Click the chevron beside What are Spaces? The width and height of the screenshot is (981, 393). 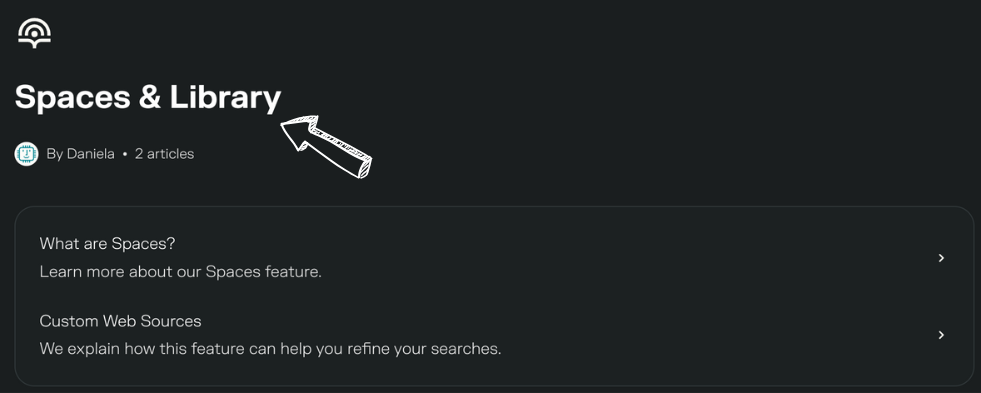(941, 258)
